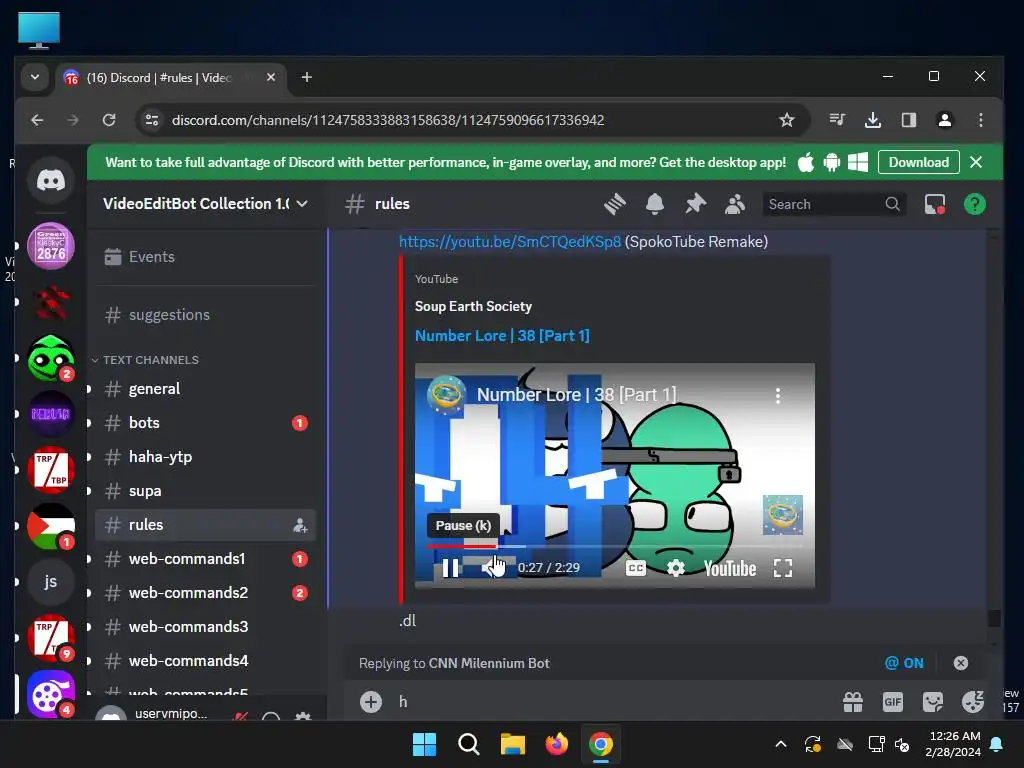Image resolution: width=1024 pixels, height=768 pixels.
Task: Open Windows Start menu
Action: (x=424, y=744)
